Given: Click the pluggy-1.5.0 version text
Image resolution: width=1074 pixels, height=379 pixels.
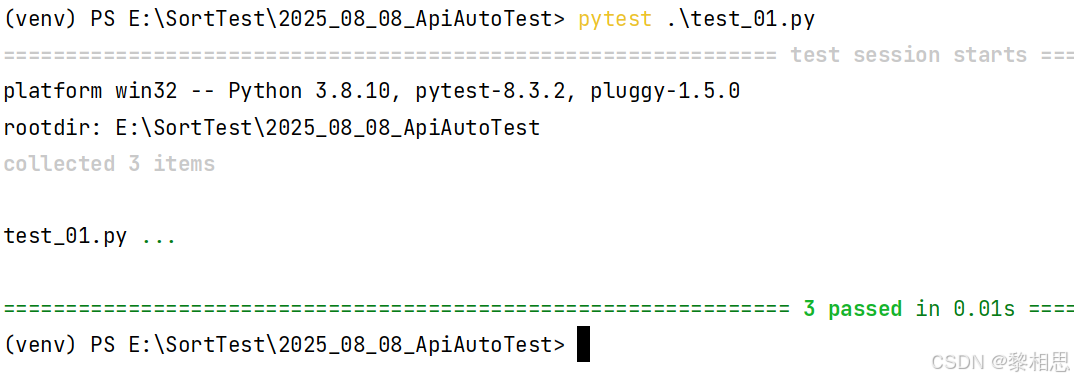Looking at the screenshot, I should pos(664,91).
